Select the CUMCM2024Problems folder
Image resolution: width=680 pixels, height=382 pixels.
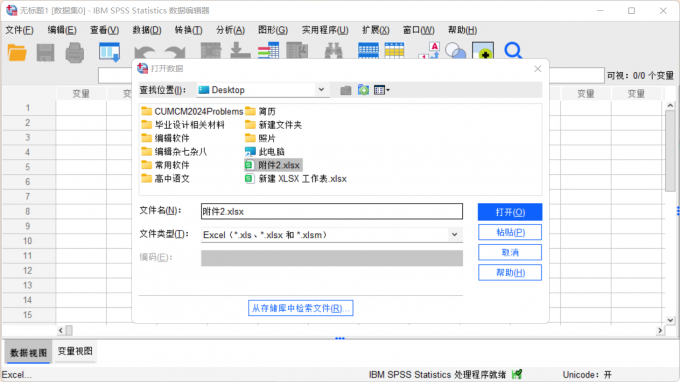[x=192, y=111]
